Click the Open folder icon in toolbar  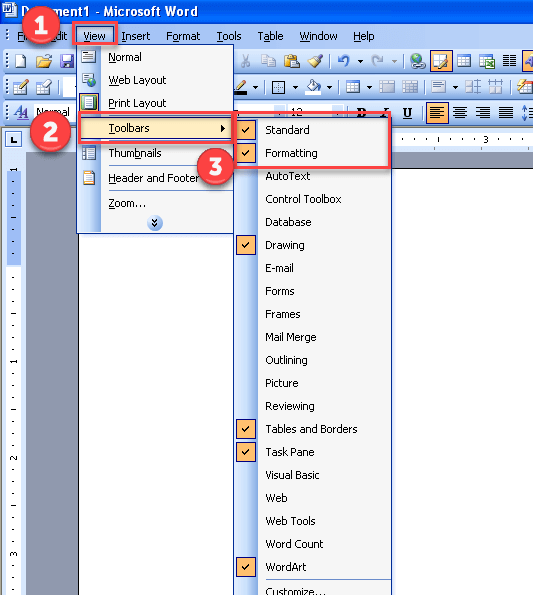click(44, 61)
